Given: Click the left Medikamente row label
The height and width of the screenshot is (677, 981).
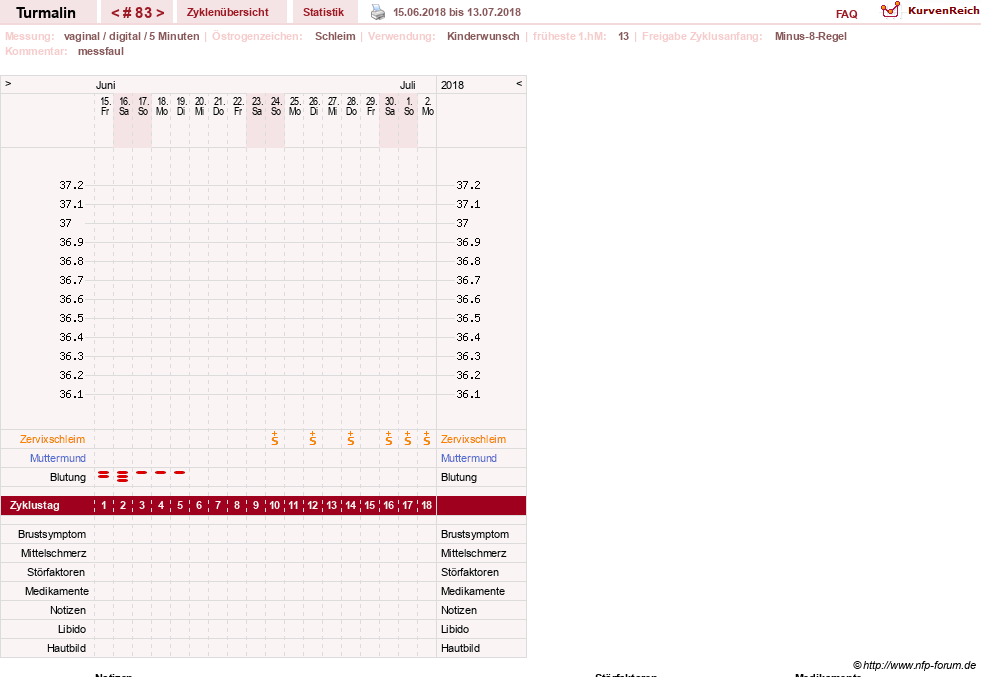Looking at the screenshot, I should [57, 591].
